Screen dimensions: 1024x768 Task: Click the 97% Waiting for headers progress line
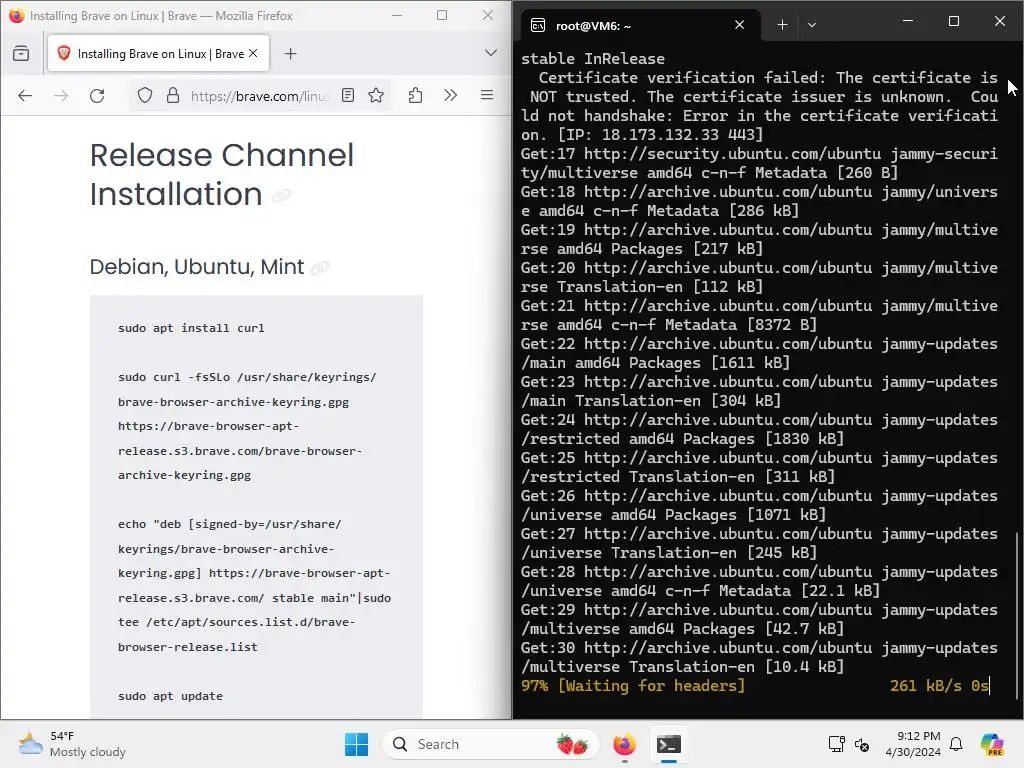point(755,686)
